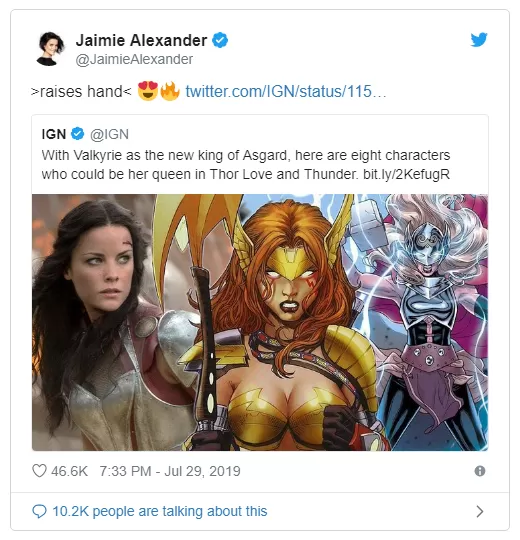The image size is (520, 540).
Task: Click the IGN account name
Action: 54,134
